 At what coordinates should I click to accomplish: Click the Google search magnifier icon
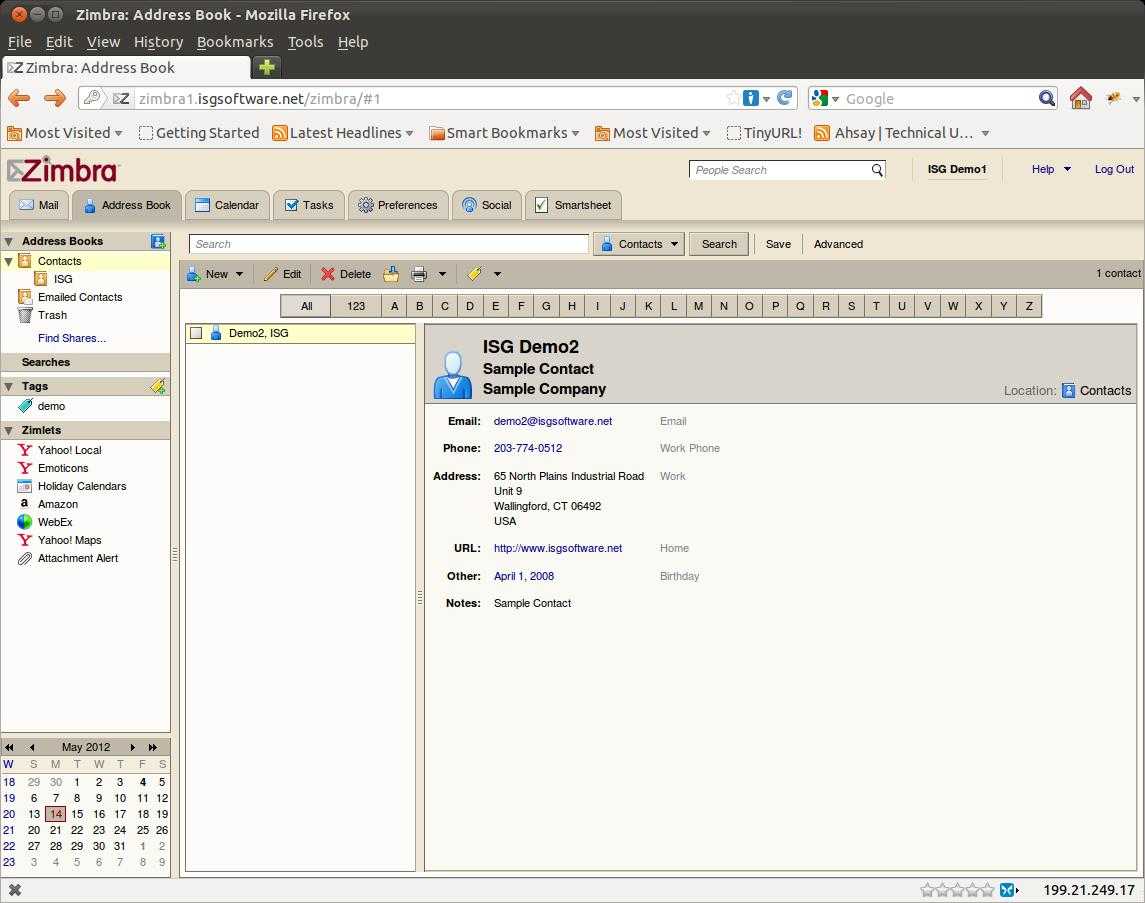coord(1046,98)
